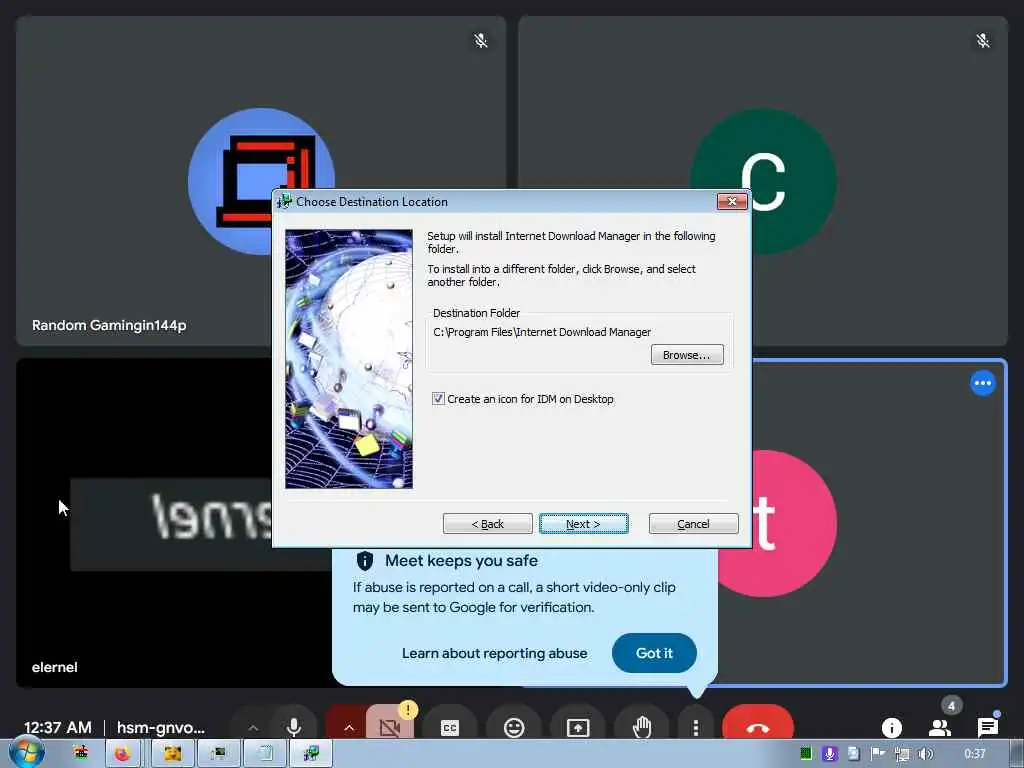Open the three-dot options on the highlighted tile
Screen dimensions: 1024x768
coord(982,383)
